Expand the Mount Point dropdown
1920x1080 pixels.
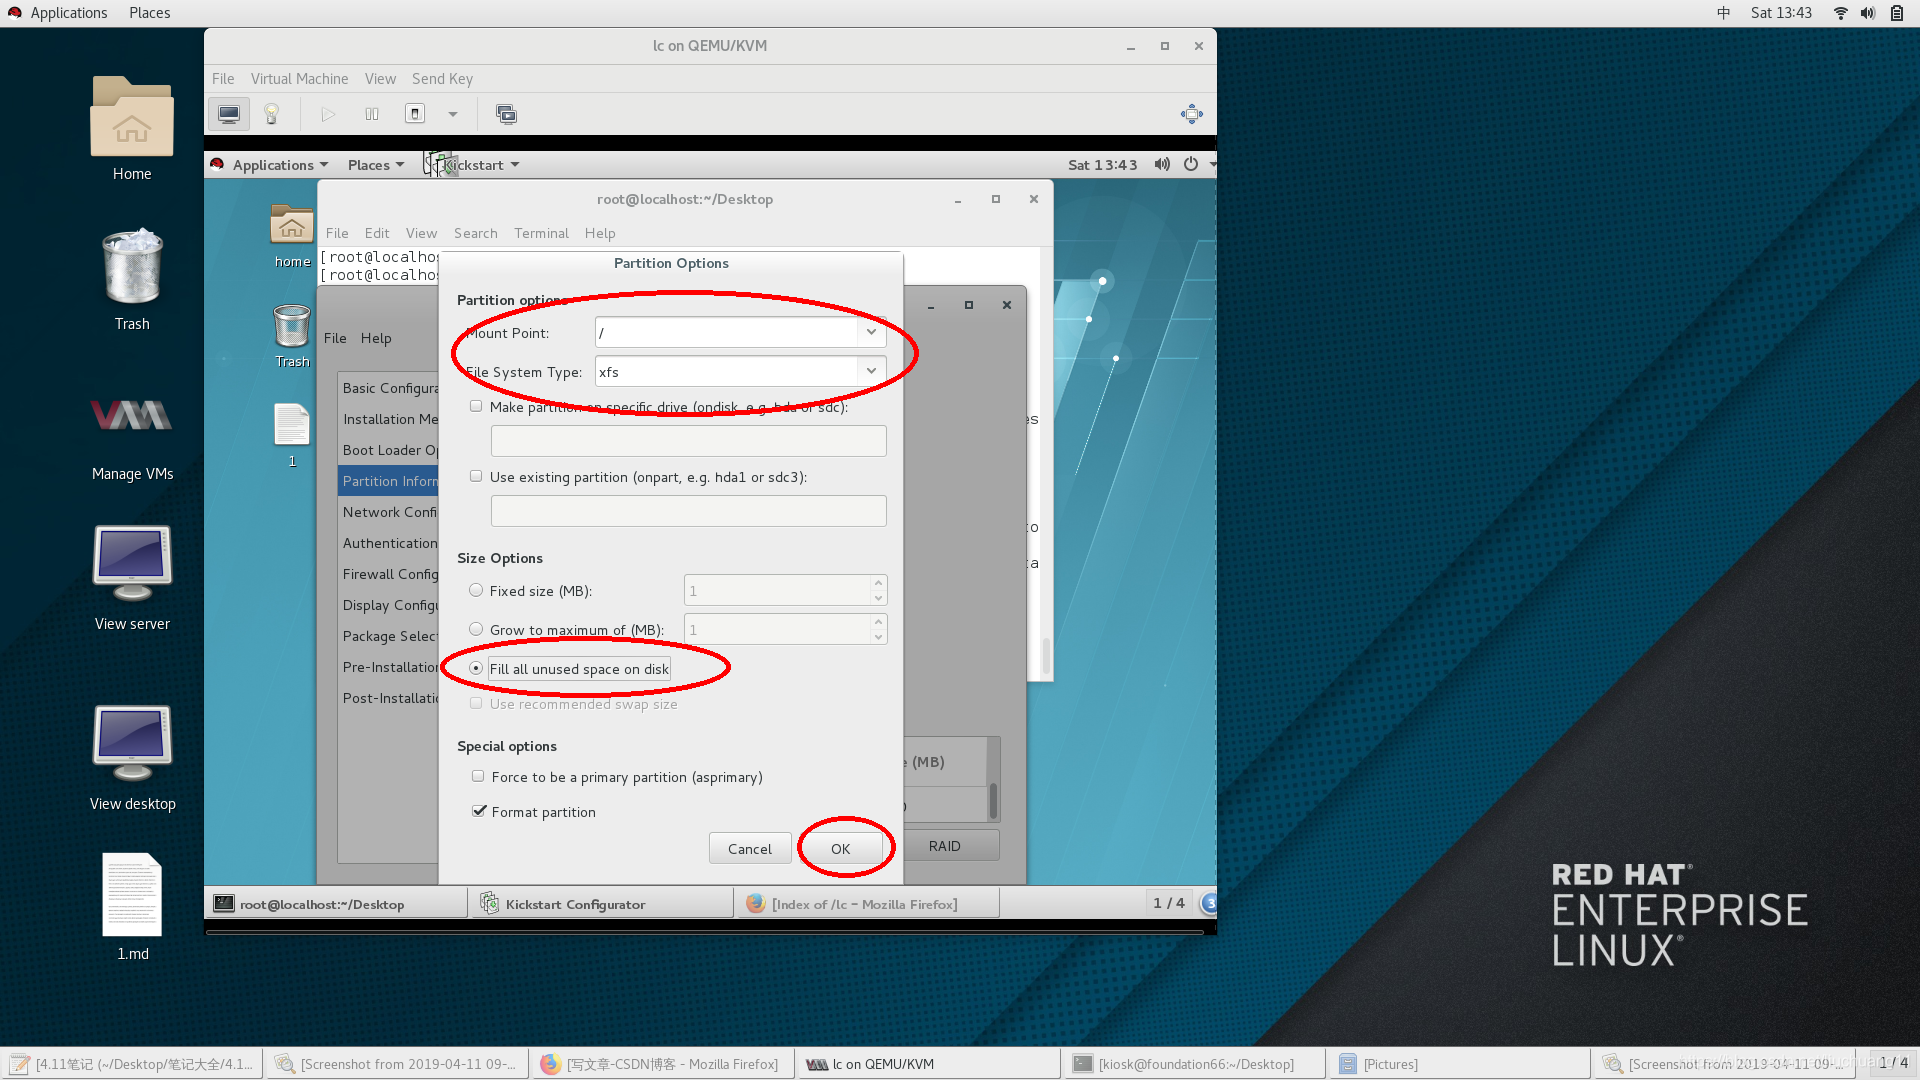pyautogui.click(x=871, y=332)
